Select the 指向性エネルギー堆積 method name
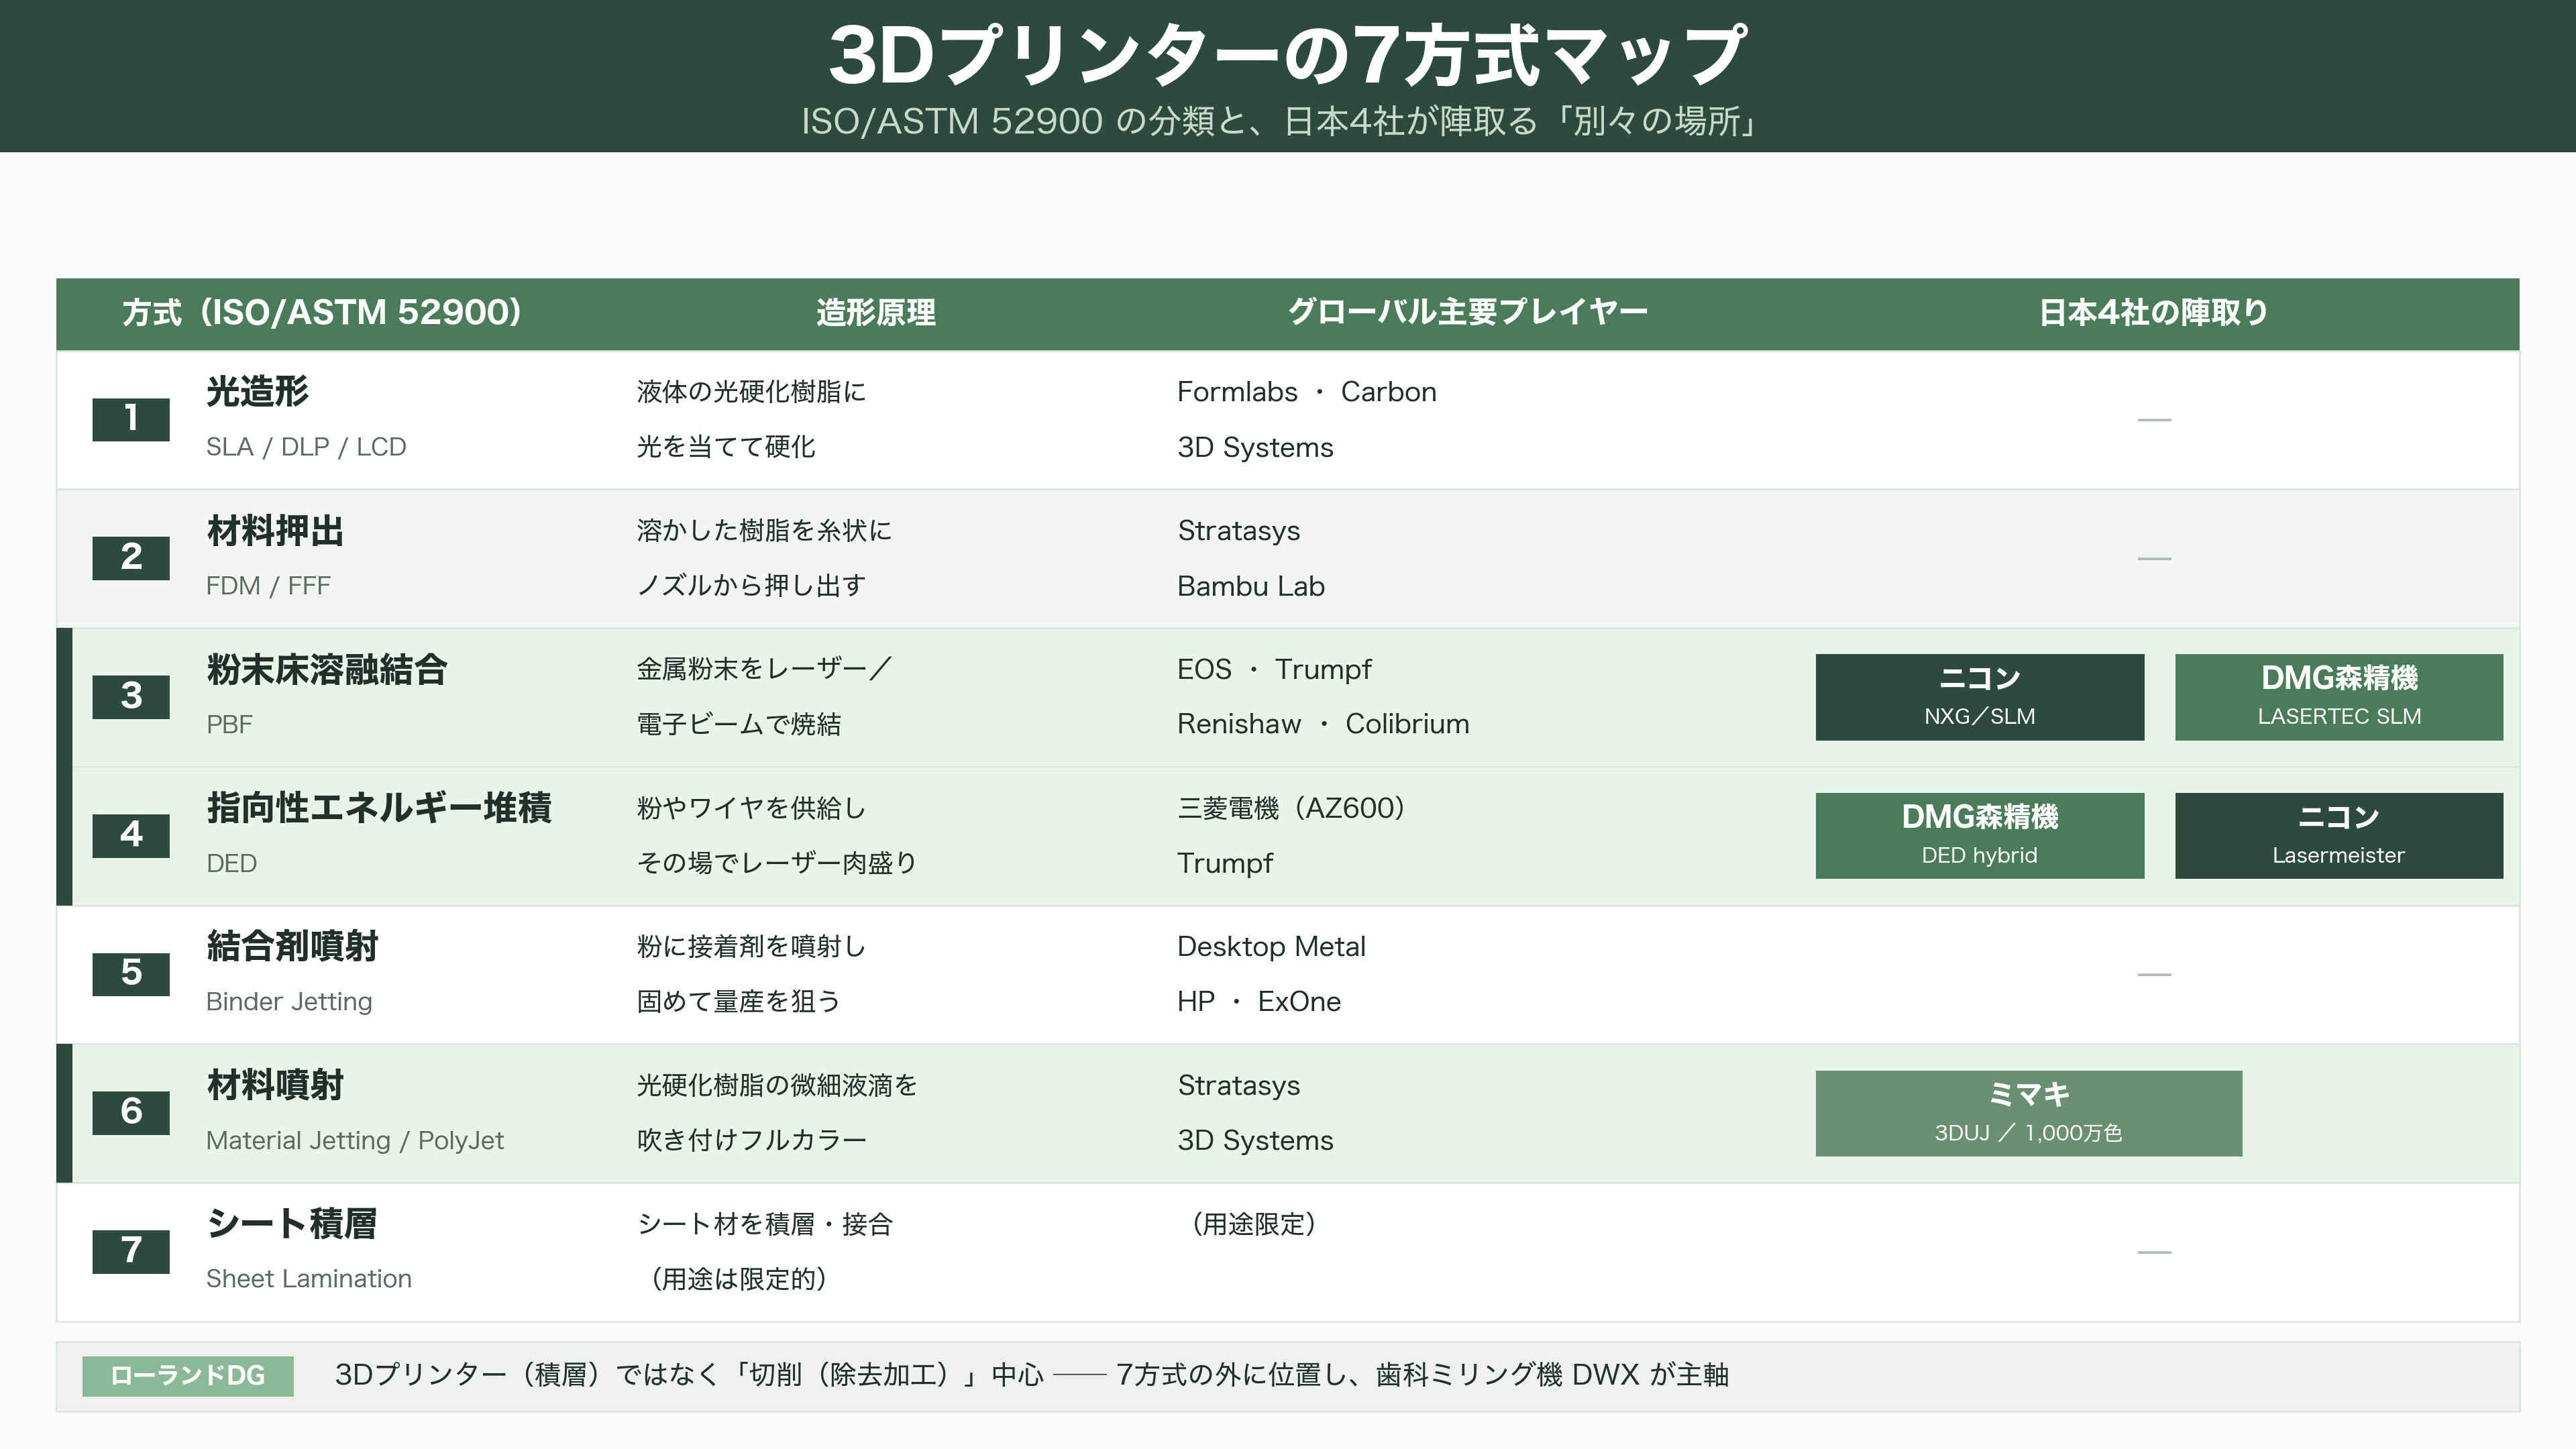Viewport: 2576px width, 1449px height. pos(379,808)
